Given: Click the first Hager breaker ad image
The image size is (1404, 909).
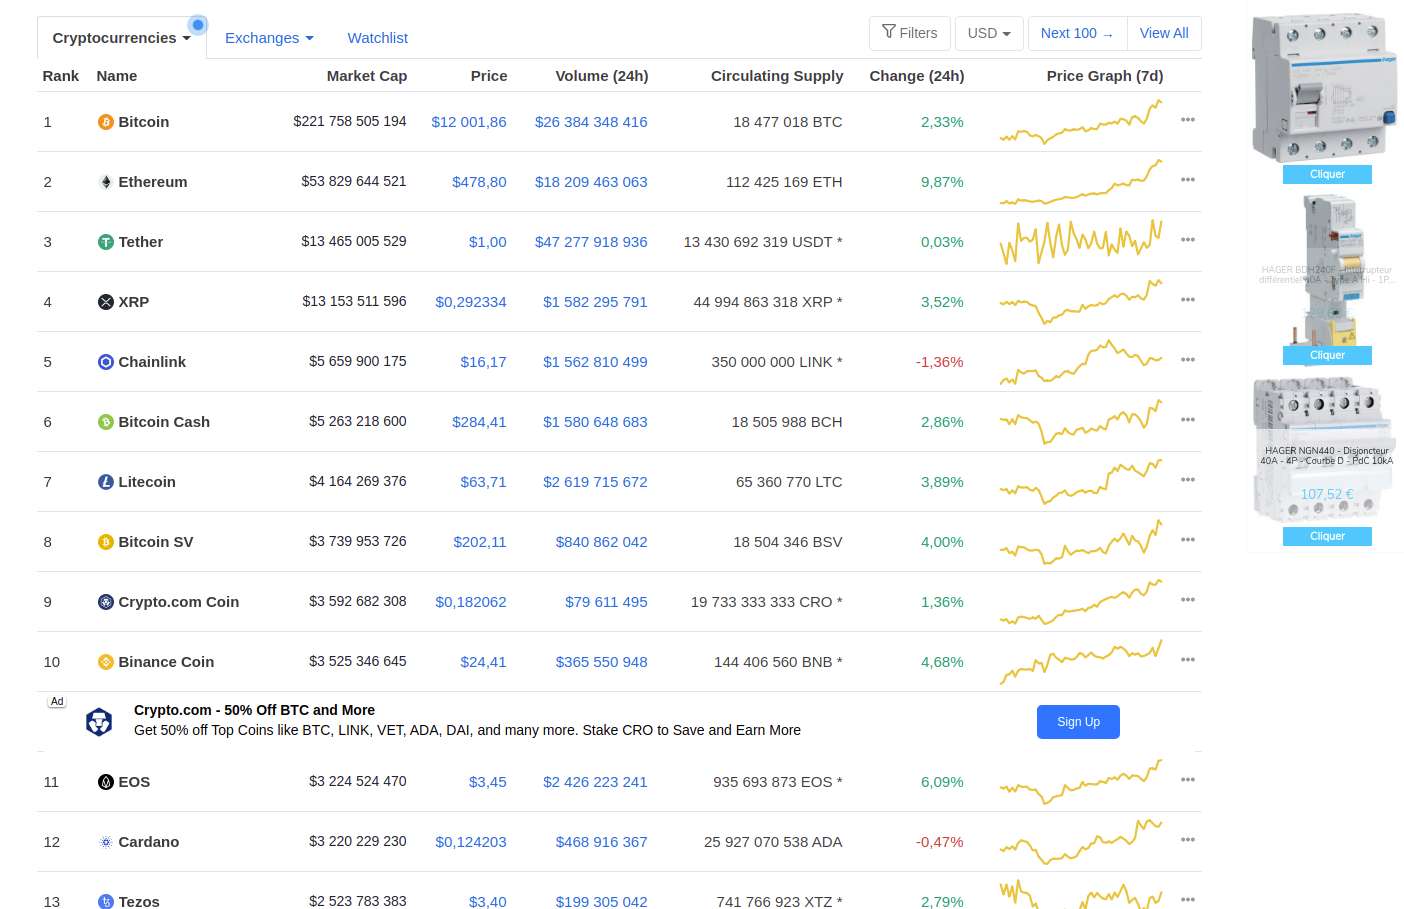Looking at the screenshot, I should pyautogui.click(x=1324, y=89).
